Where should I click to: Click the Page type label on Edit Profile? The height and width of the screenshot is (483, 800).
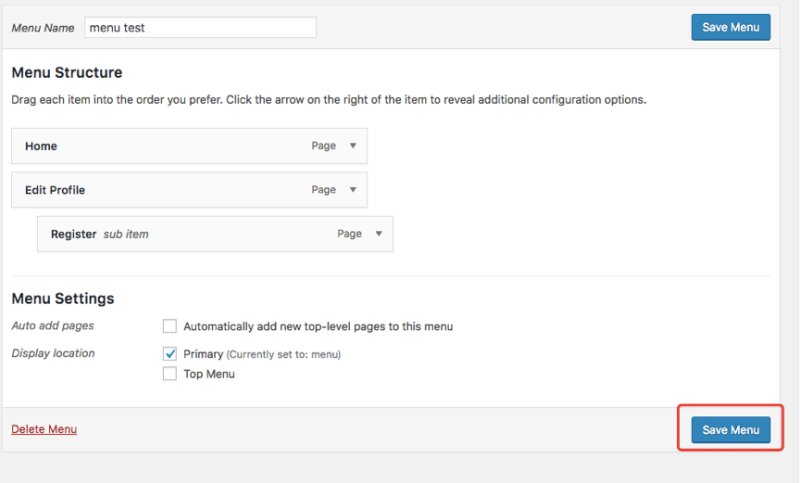(x=323, y=190)
